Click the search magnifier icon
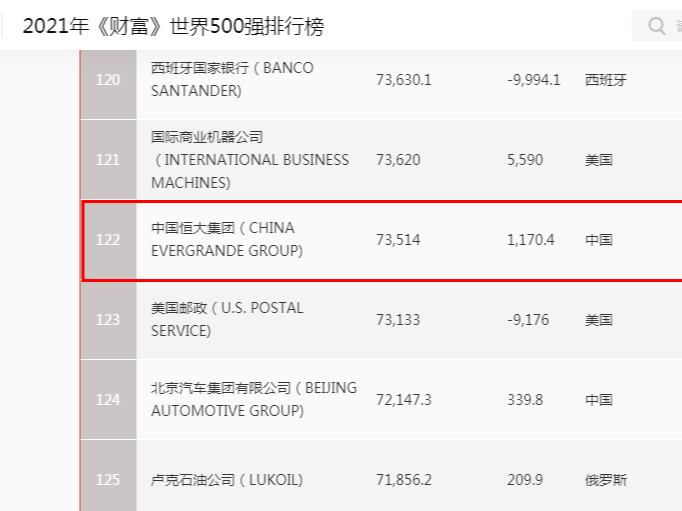The width and height of the screenshot is (682, 511). click(657, 26)
